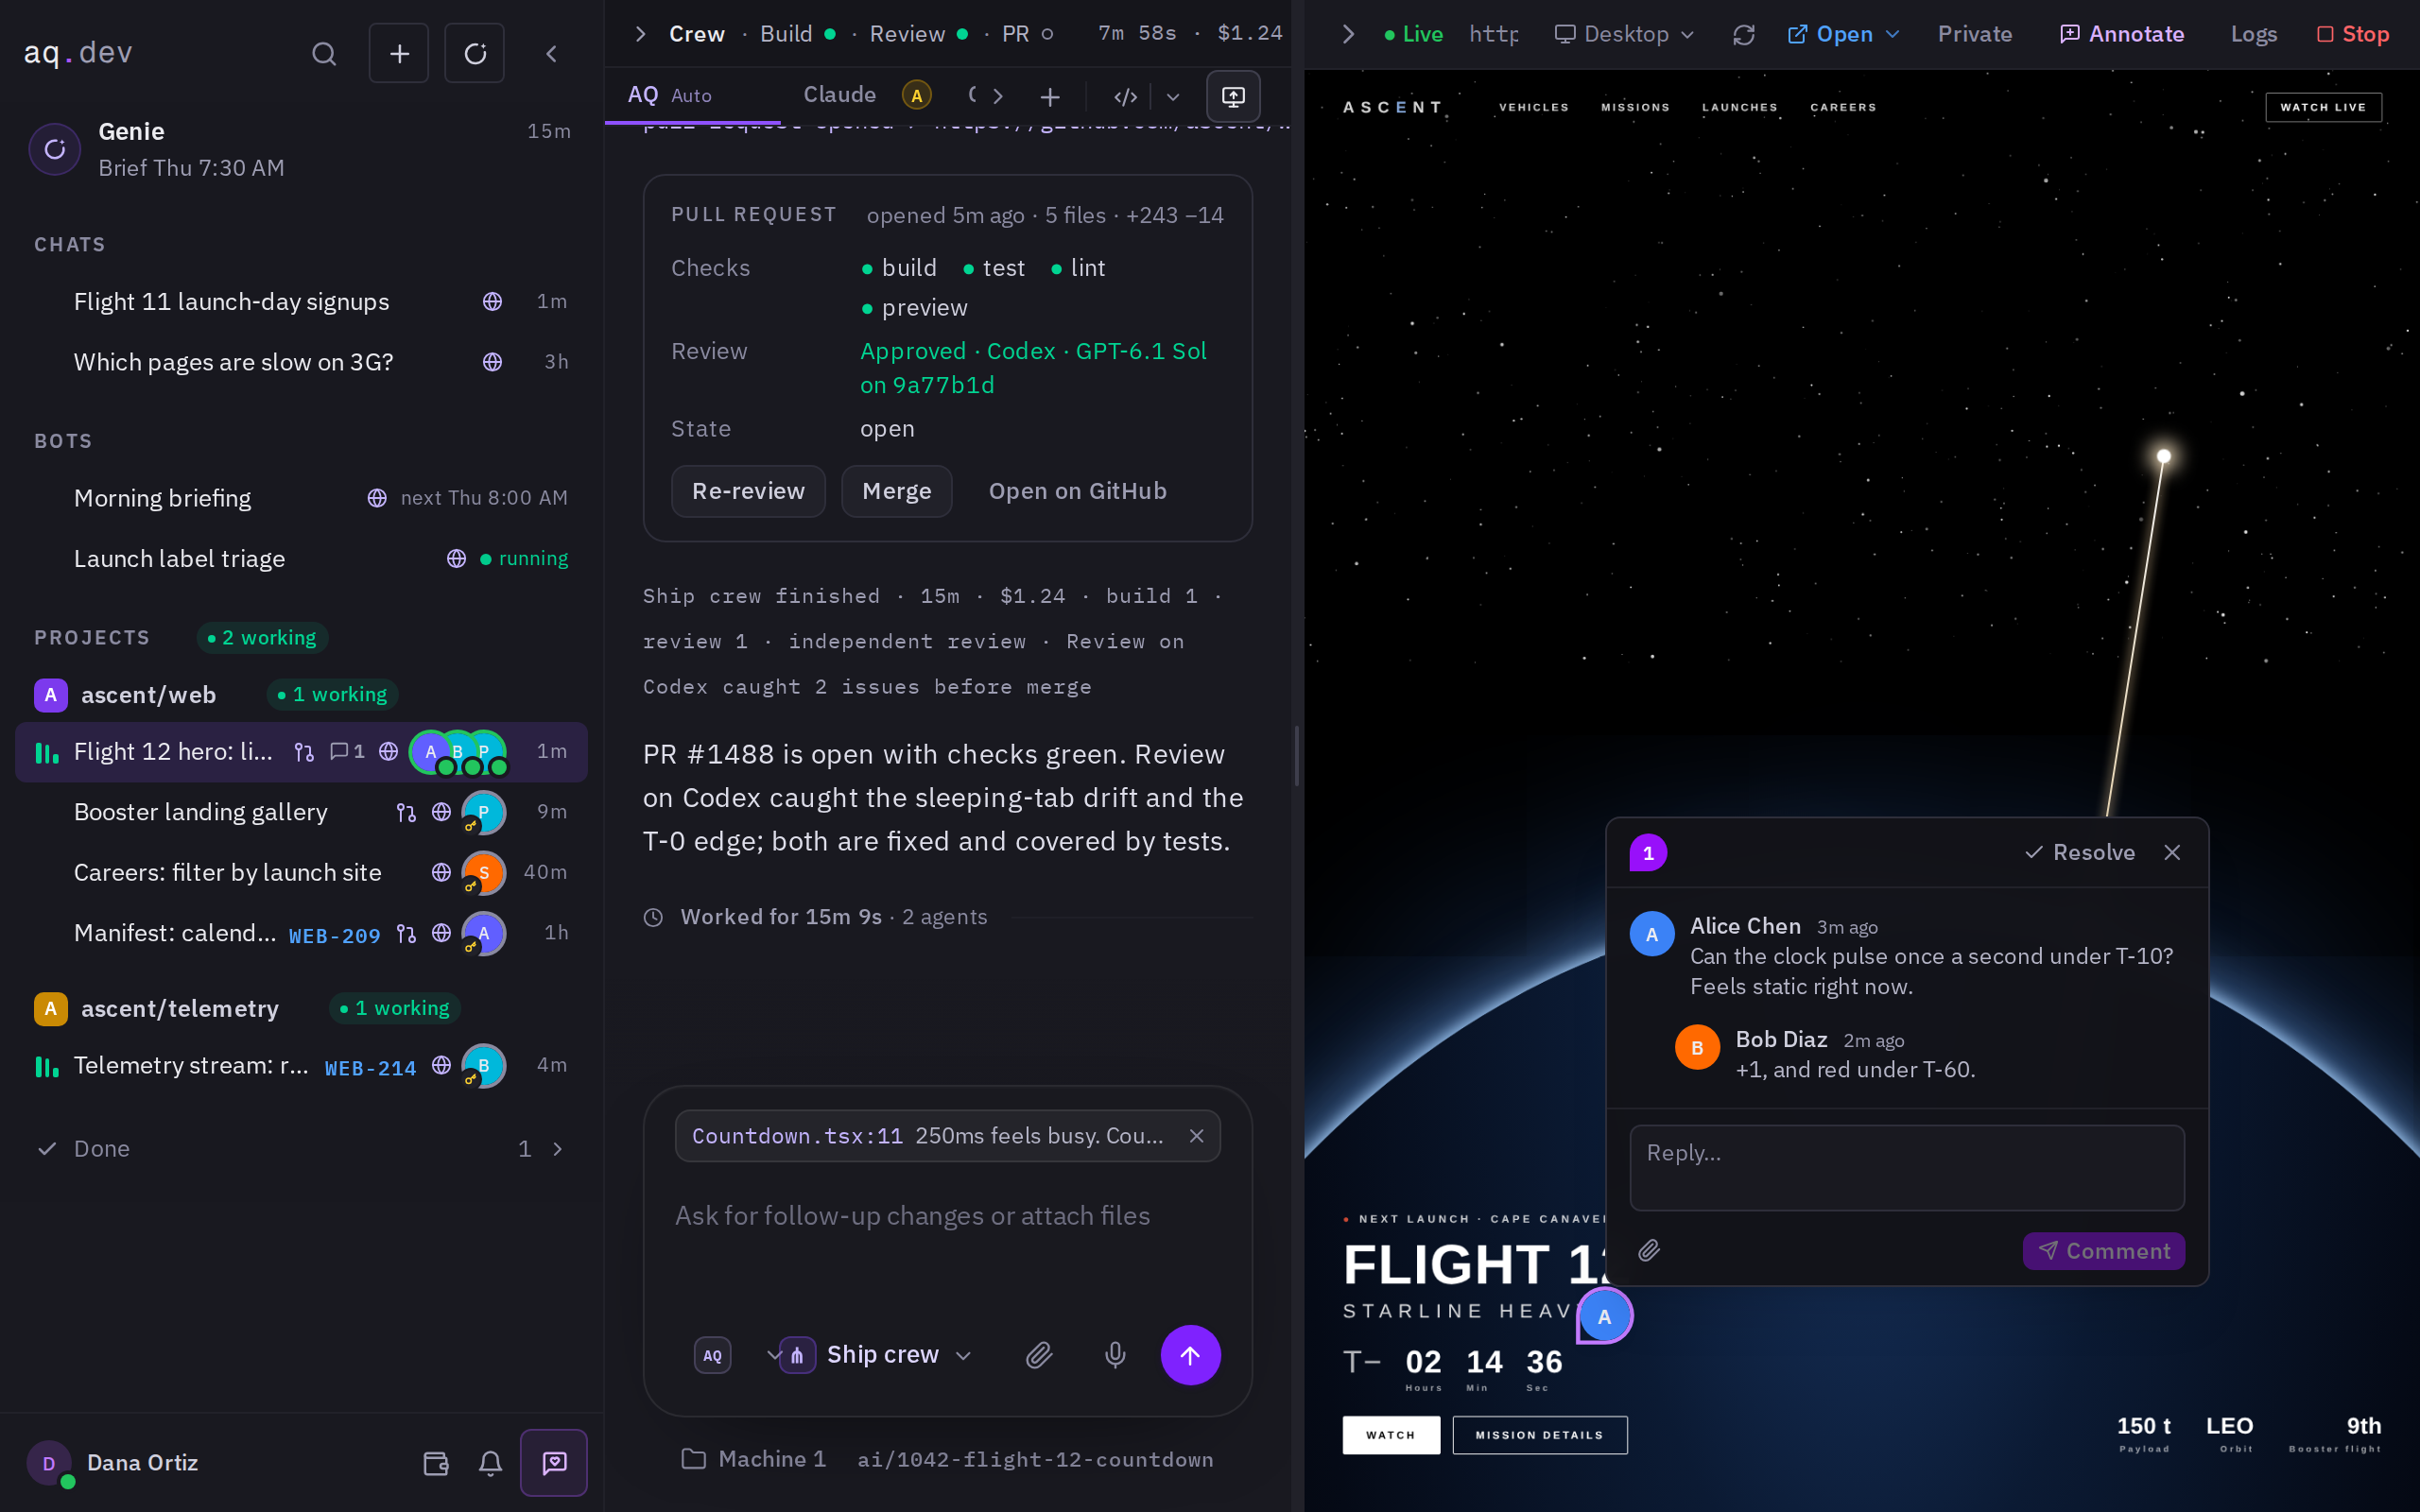The width and height of the screenshot is (2420, 1512).
Task: Expand the Crew breadcrumb chevron
Action: (x=640, y=34)
